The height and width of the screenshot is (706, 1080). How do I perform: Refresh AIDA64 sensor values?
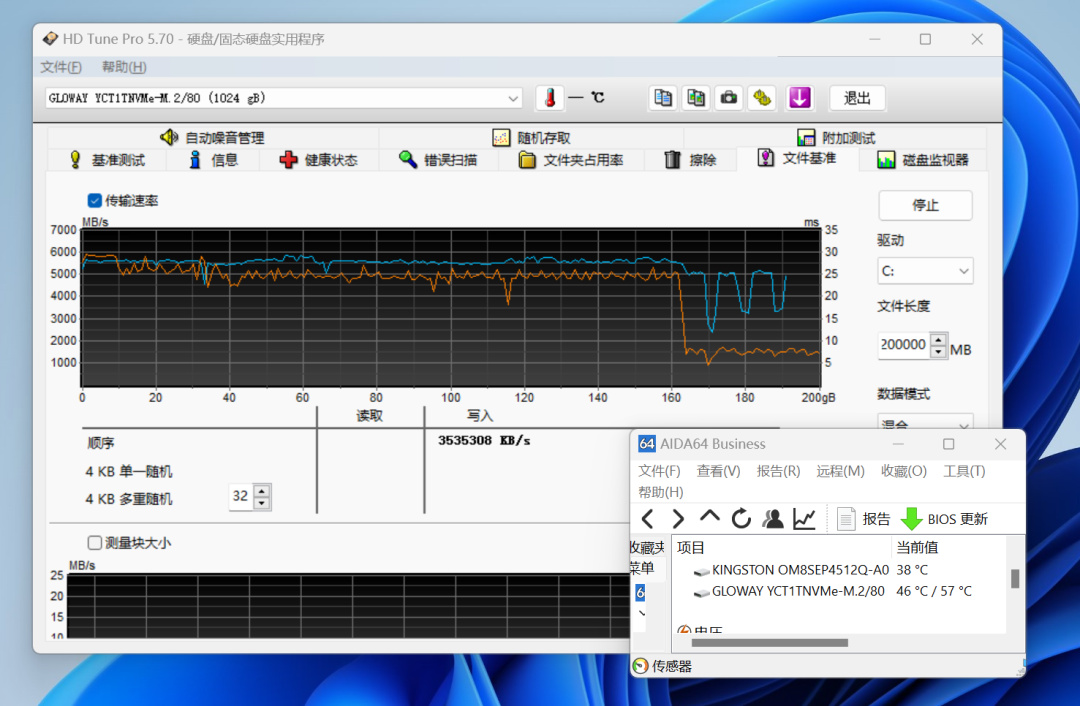pyautogui.click(x=741, y=519)
